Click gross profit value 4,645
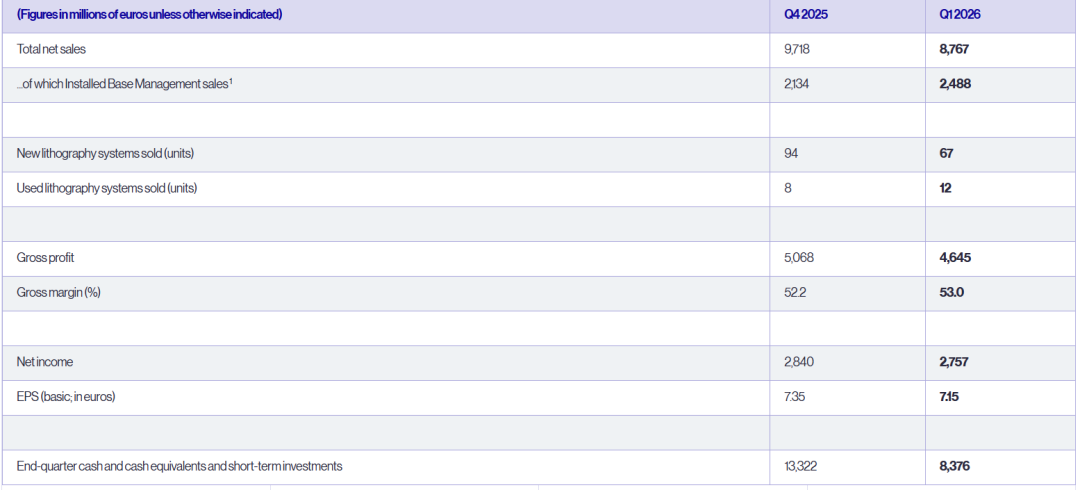This screenshot has height=490, width=1080. coord(955,258)
